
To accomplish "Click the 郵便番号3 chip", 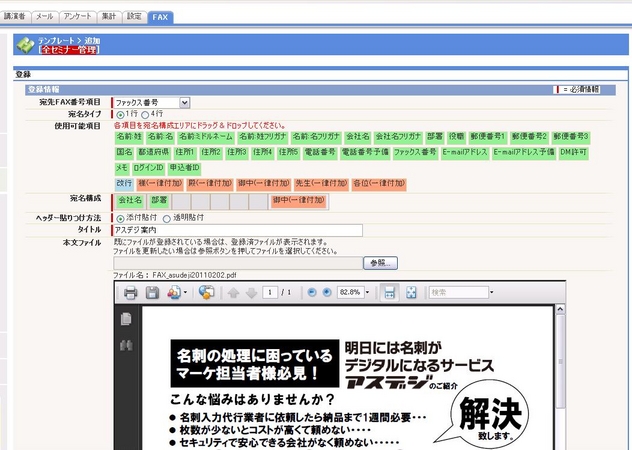I will tap(570, 137).
